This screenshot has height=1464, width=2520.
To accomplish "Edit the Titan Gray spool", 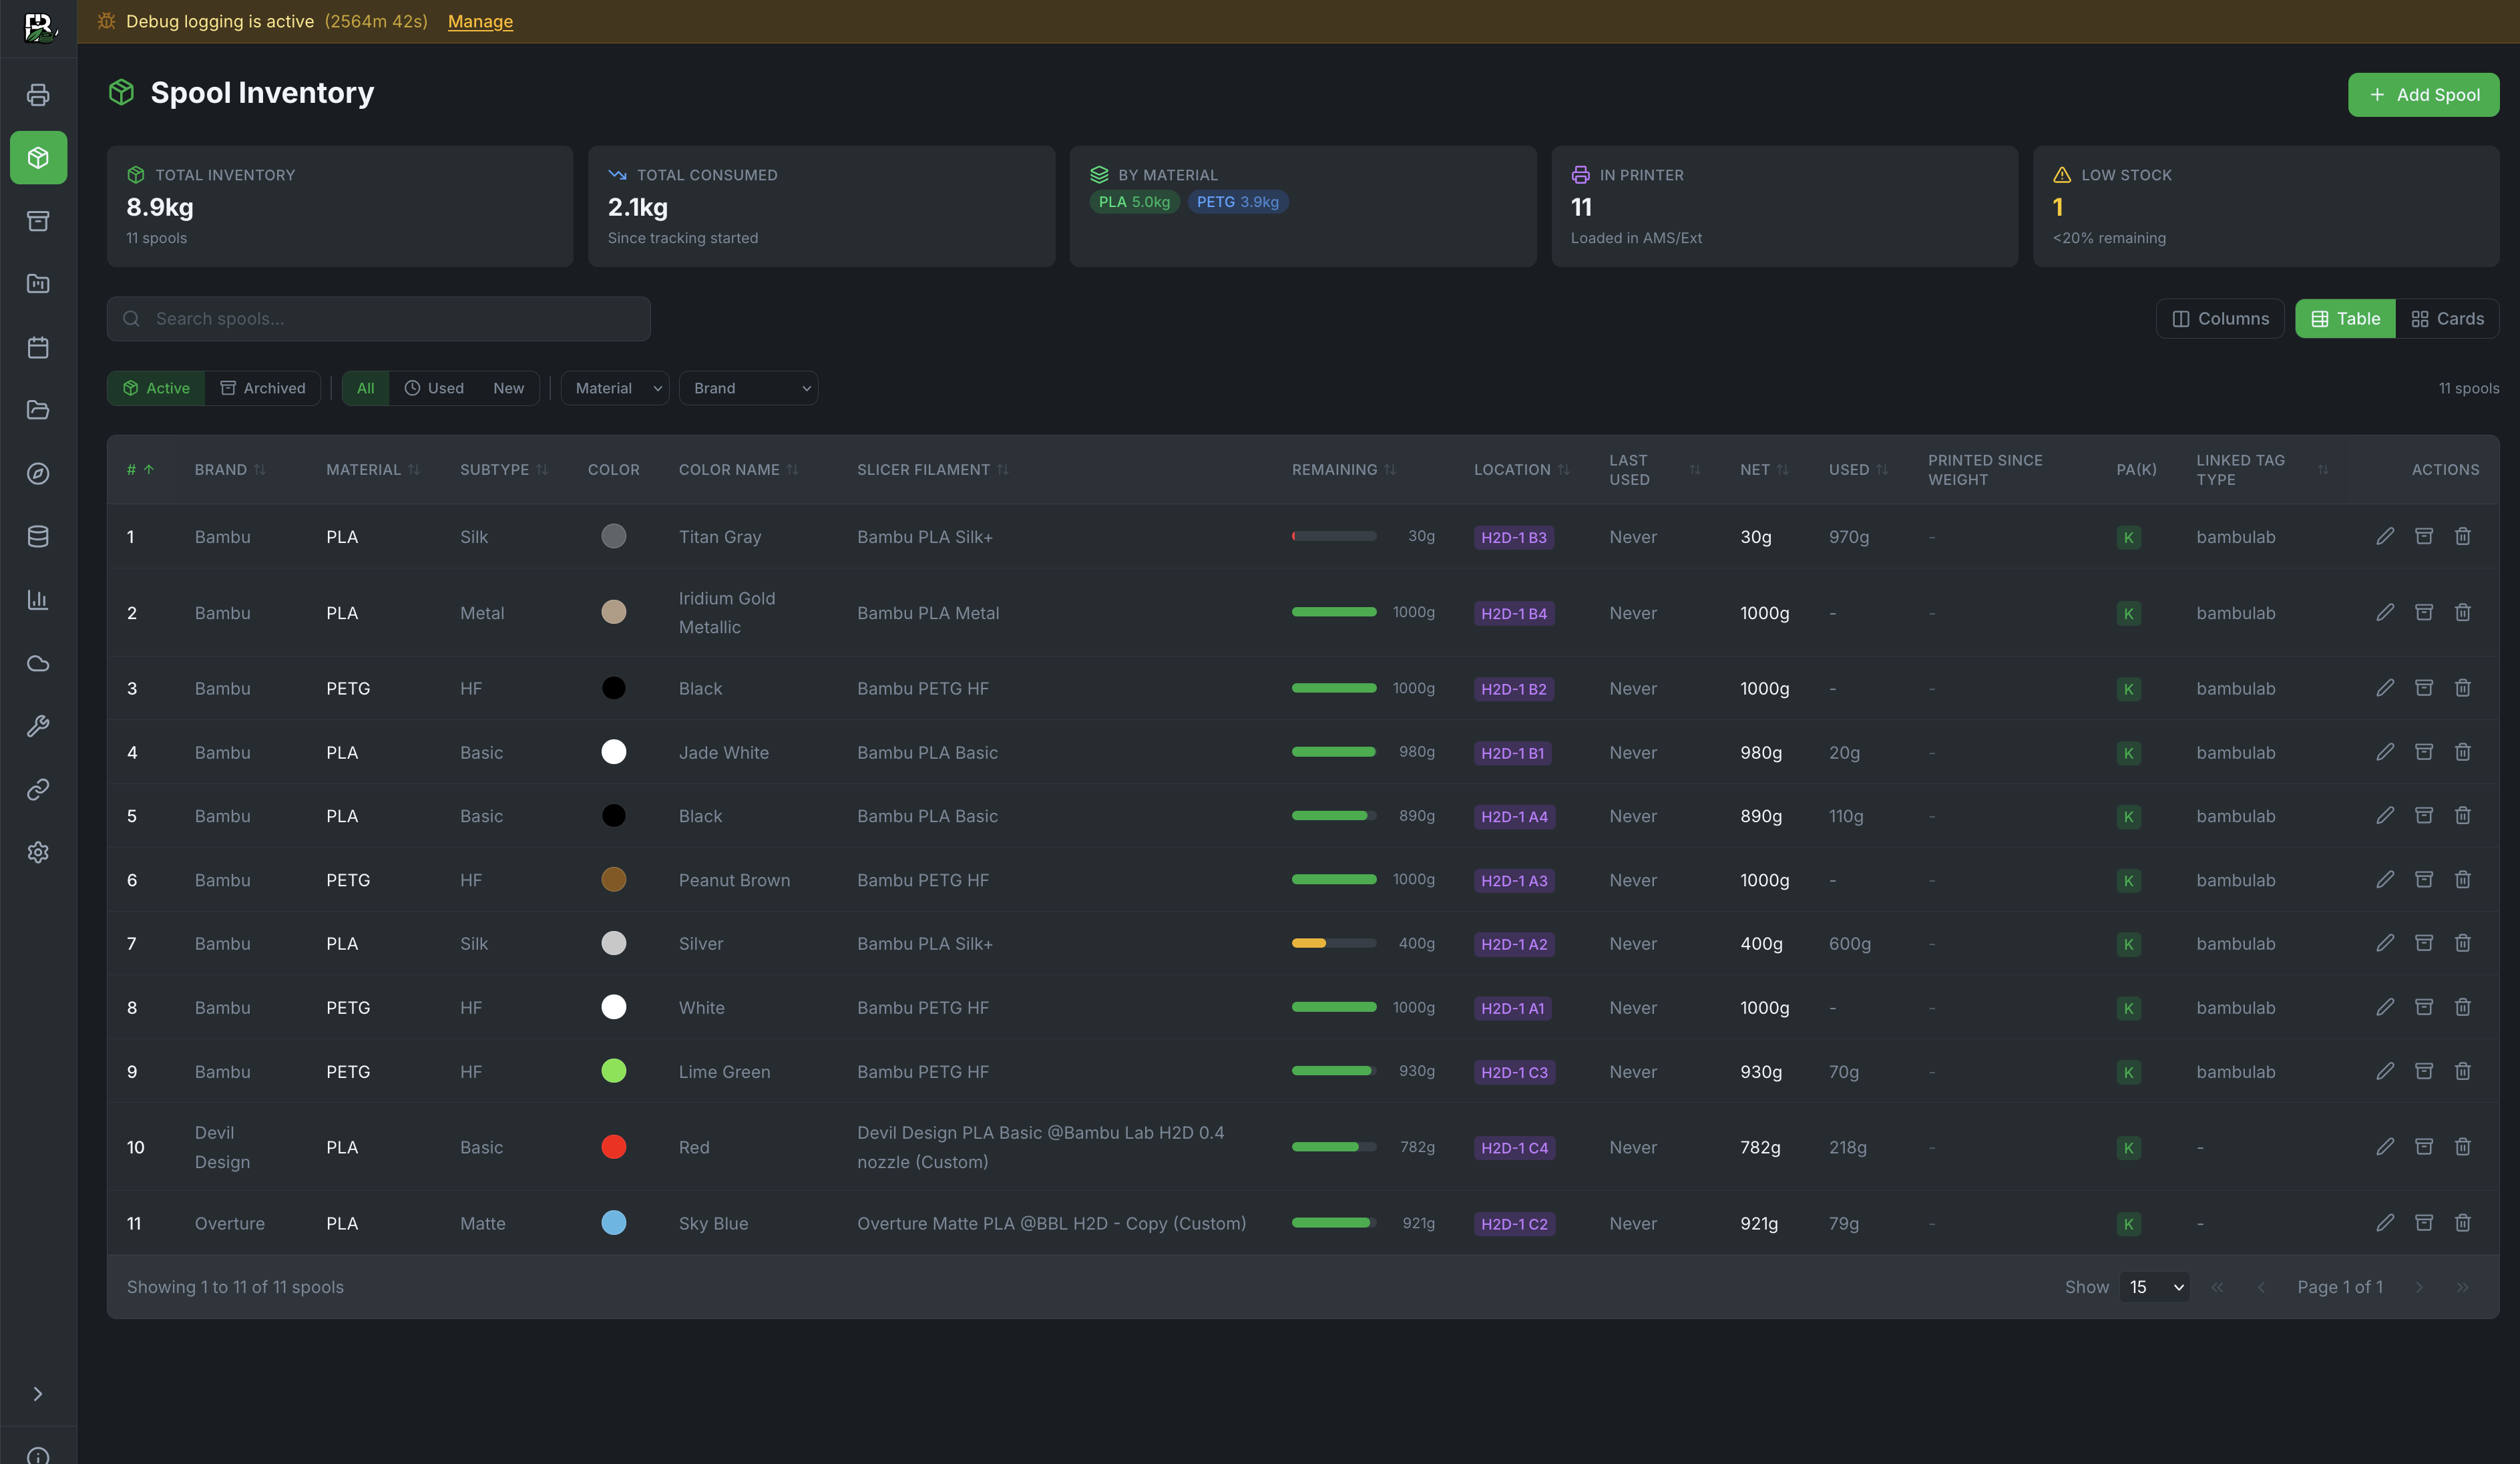I will pyautogui.click(x=2385, y=536).
